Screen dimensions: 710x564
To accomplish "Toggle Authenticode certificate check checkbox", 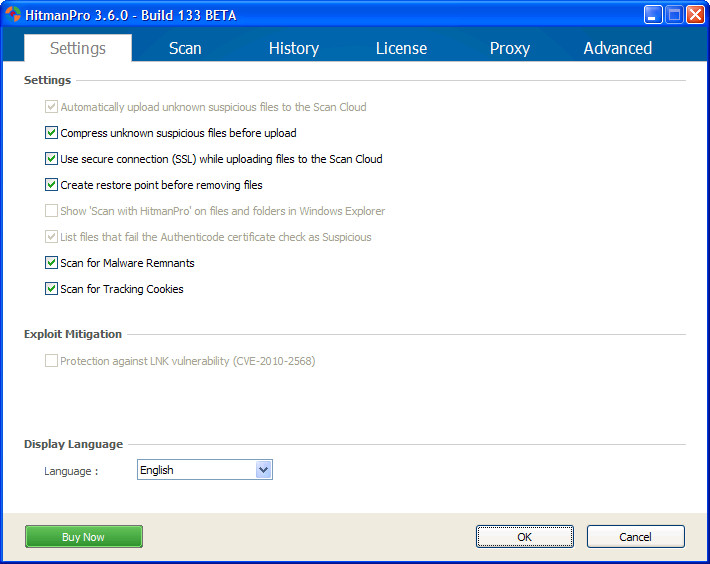I will [x=51, y=237].
